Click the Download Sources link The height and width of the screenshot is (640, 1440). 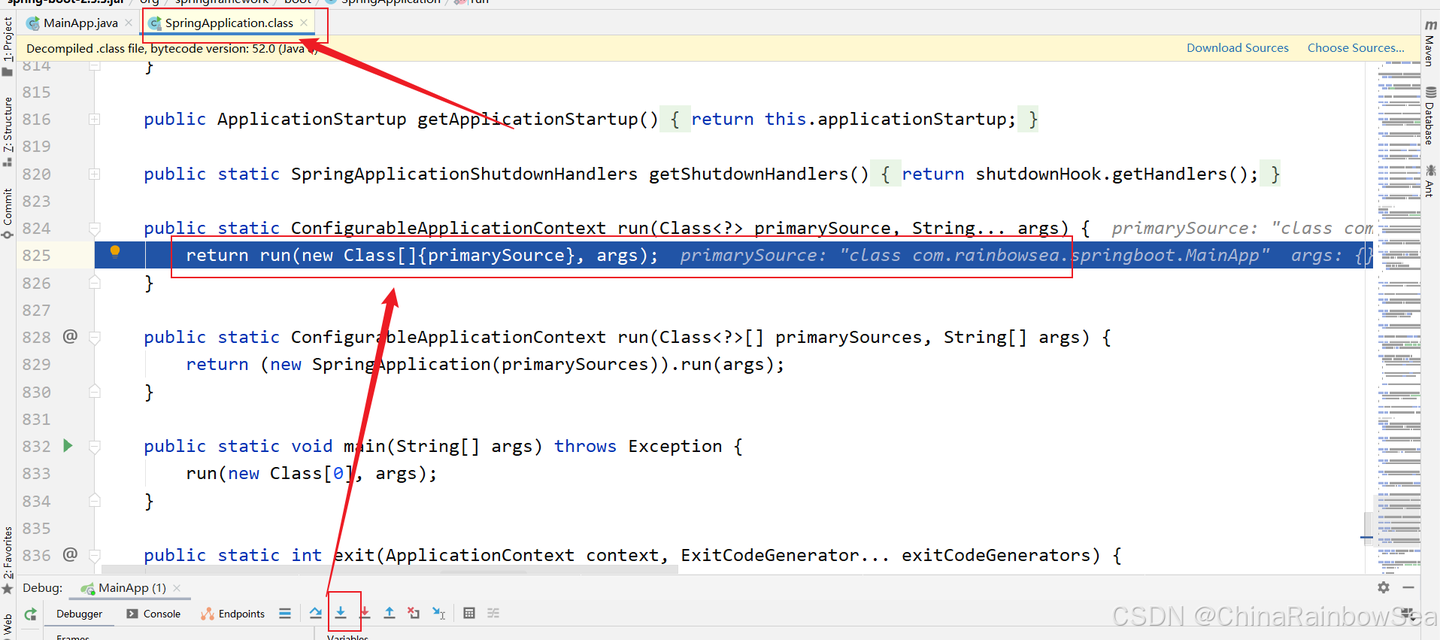pos(1237,48)
